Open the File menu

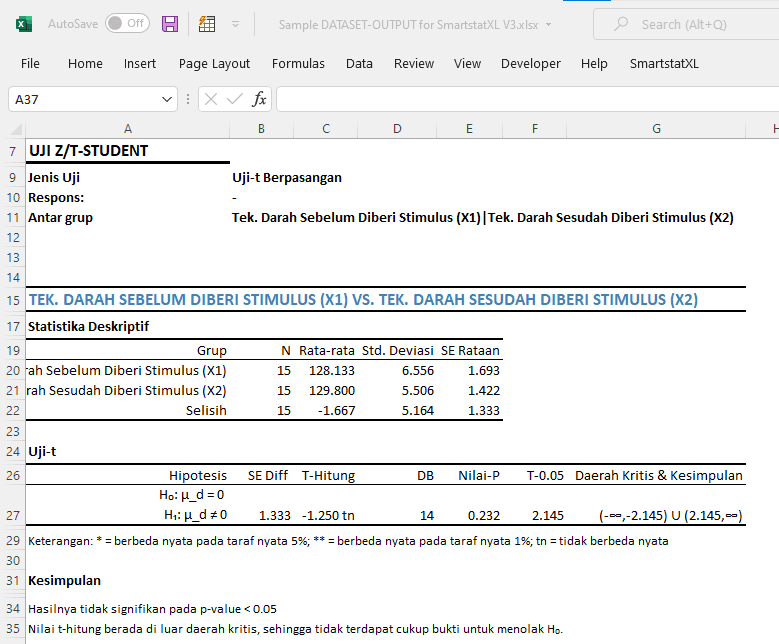tap(30, 63)
